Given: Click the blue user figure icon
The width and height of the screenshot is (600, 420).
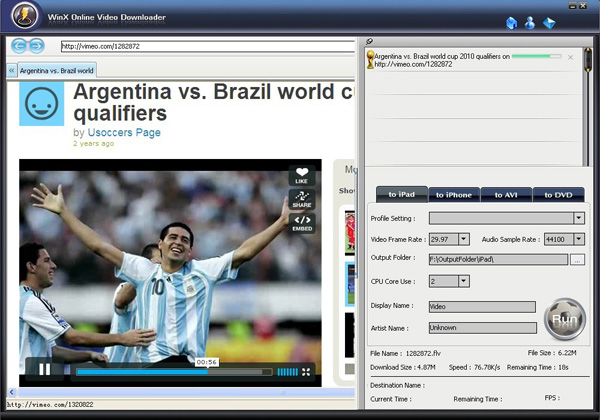Looking at the screenshot, I should pos(530,23).
